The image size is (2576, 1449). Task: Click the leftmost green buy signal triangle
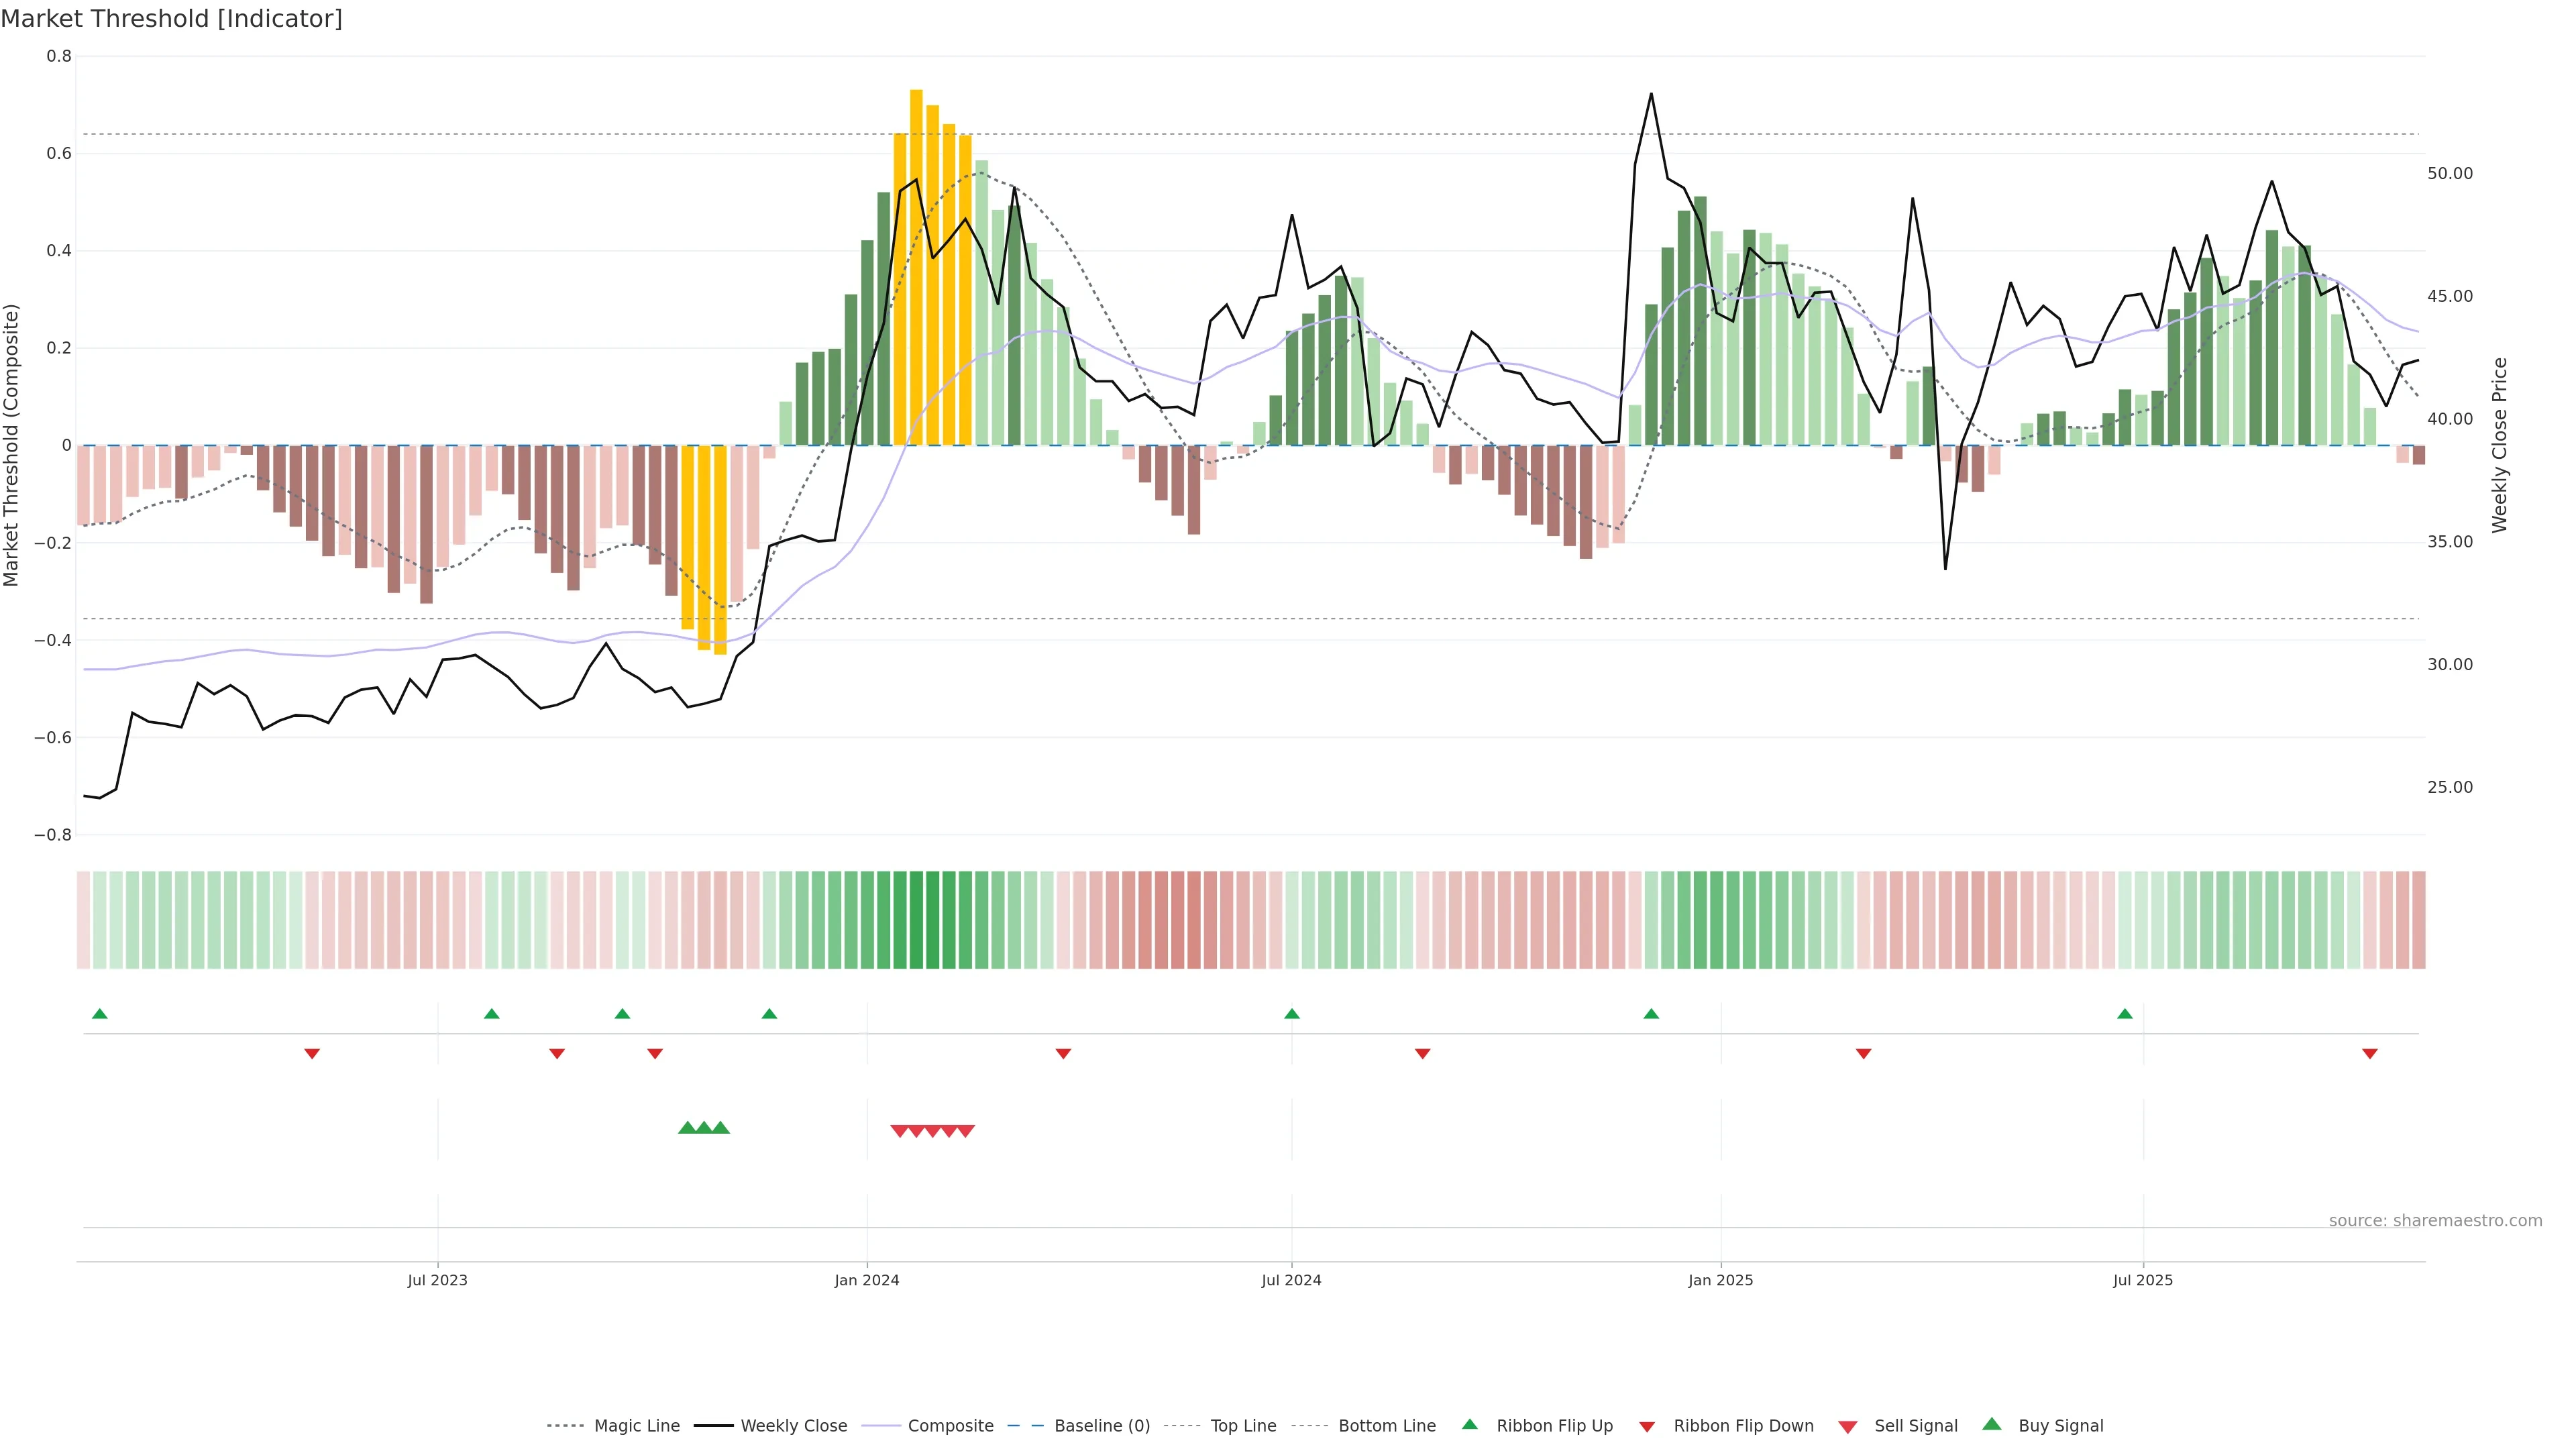pos(687,1128)
